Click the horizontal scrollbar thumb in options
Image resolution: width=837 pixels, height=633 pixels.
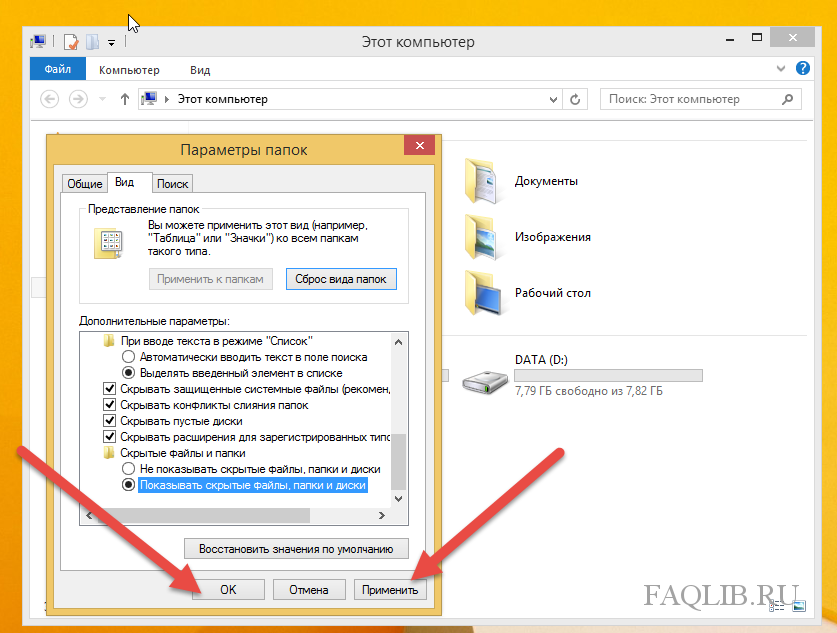click(203, 516)
